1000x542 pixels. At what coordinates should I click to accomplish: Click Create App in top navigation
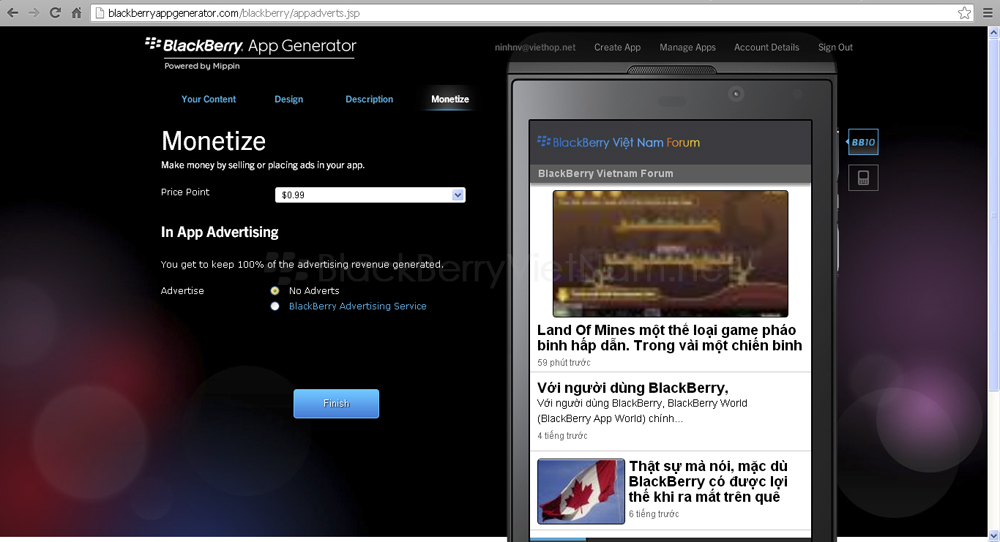(617, 47)
